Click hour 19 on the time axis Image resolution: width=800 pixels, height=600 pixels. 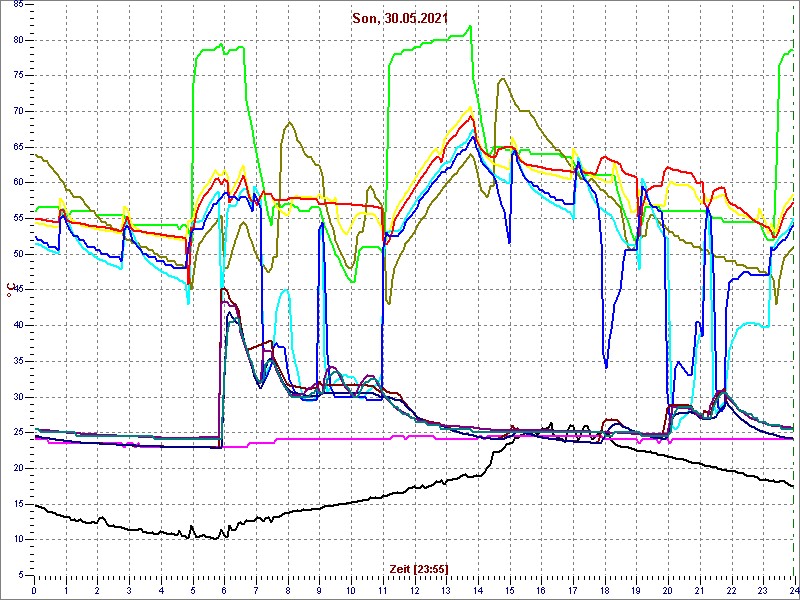636,589
